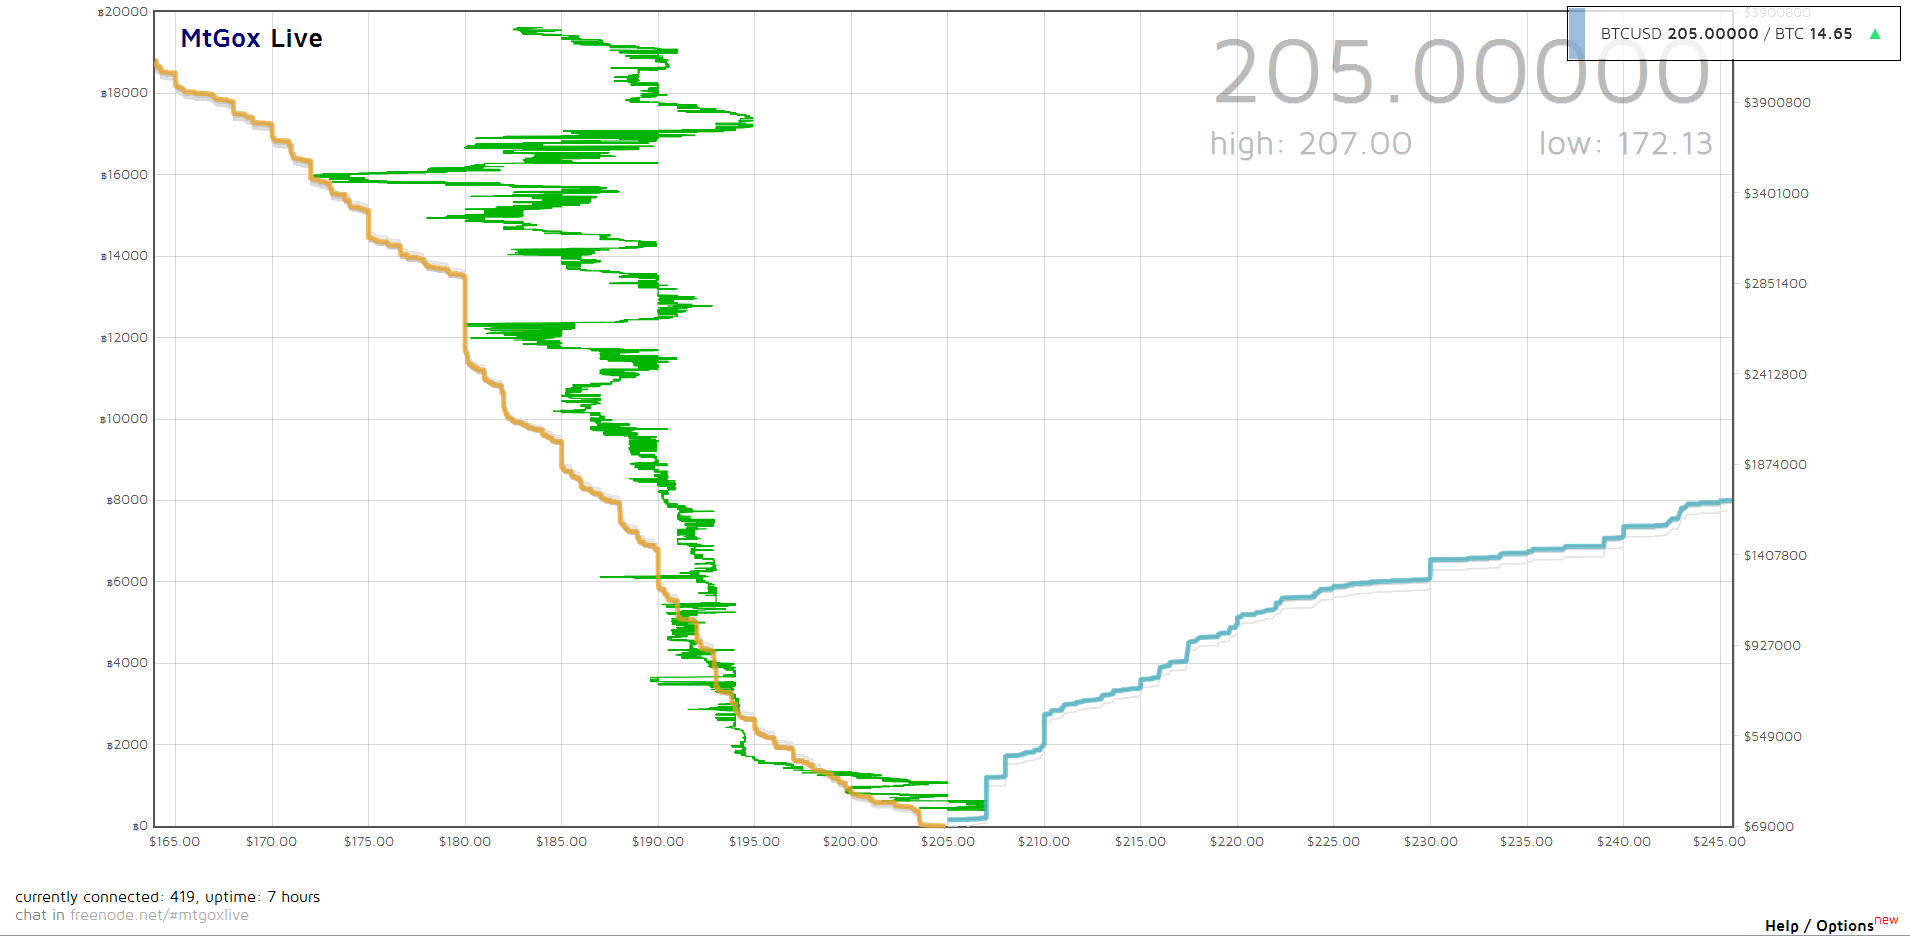Click the MtGox Live title
Screen dimensions: 1910x936
point(251,38)
